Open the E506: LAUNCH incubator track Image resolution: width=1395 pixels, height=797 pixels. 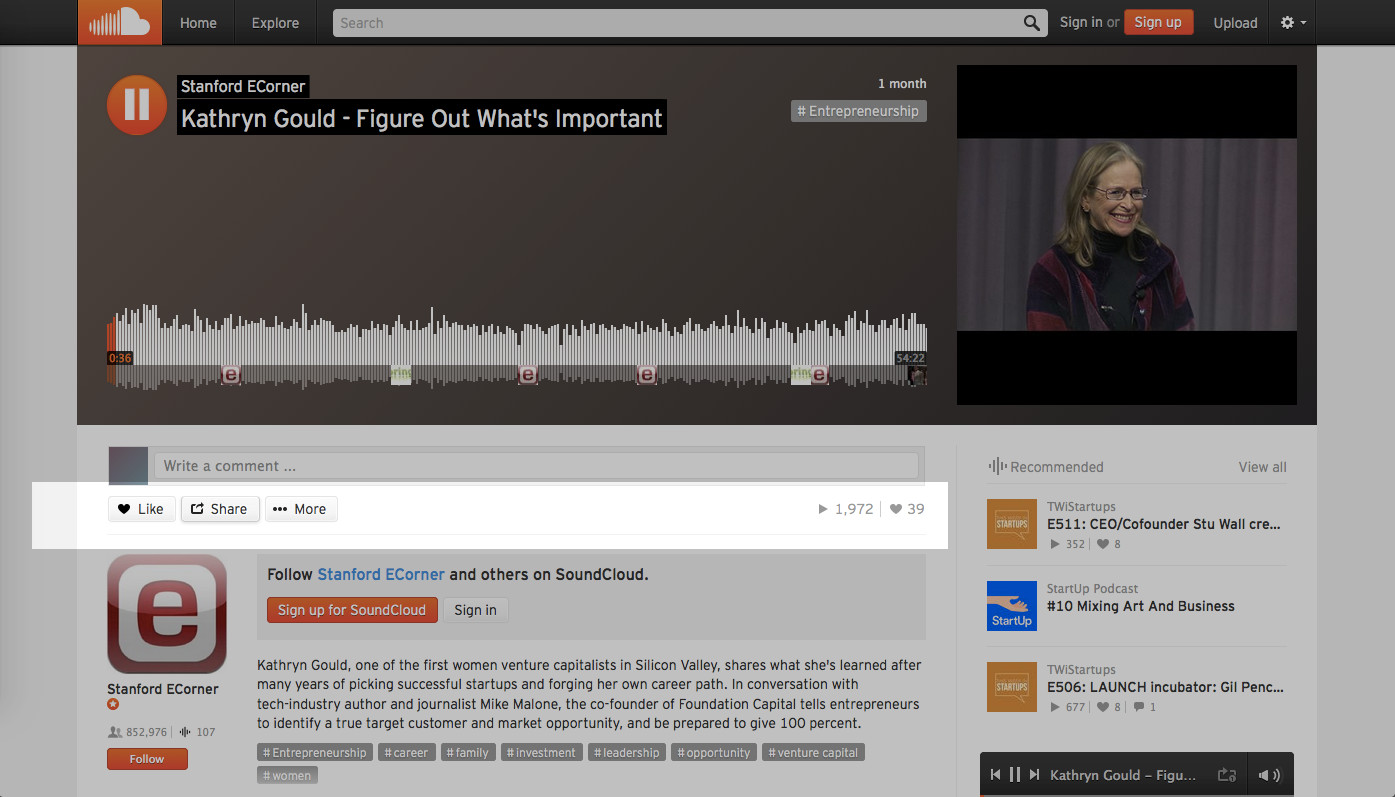1166,688
